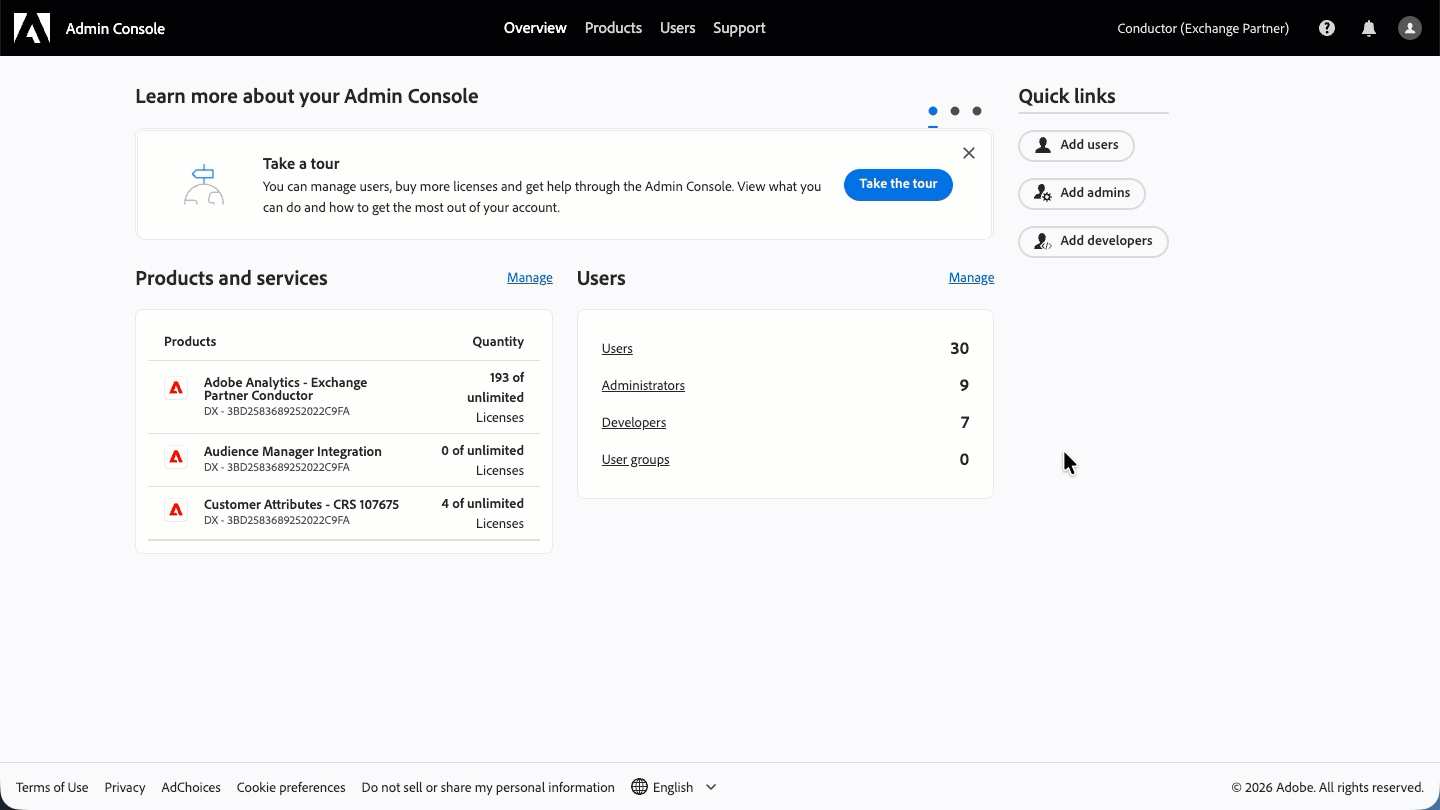Click the Add users quick link
Screen dimensions: 1440x810
1076,145
